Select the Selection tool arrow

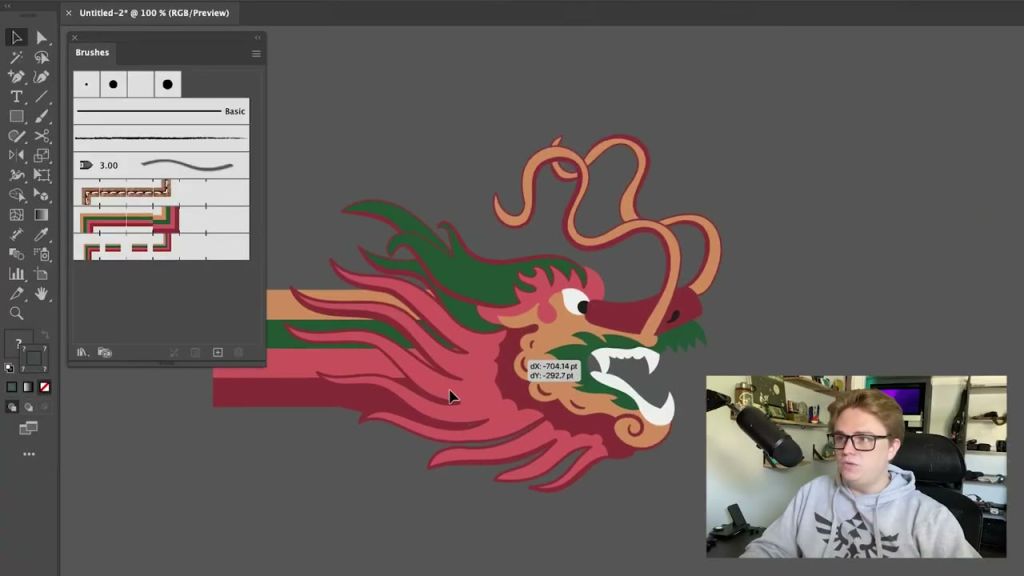coord(16,37)
